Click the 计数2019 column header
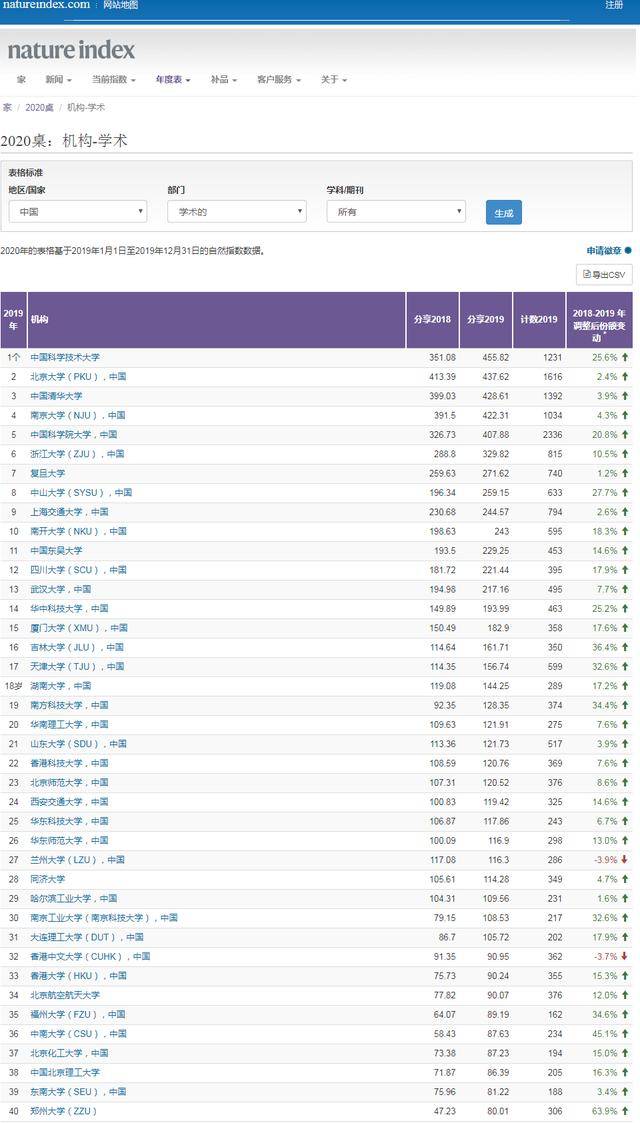 [x=539, y=320]
